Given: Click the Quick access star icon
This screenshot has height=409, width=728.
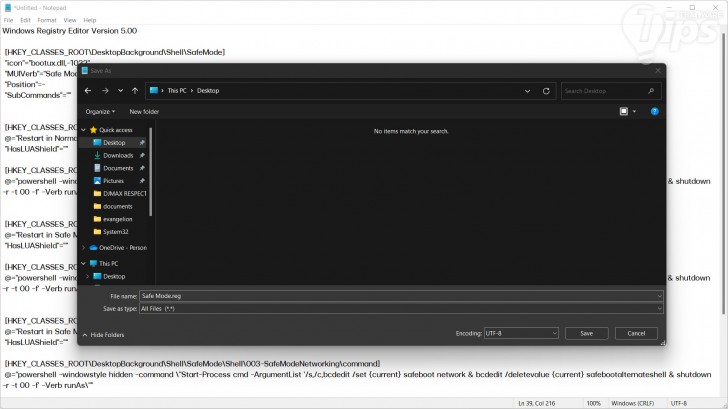Looking at the screenshot, I should pos(93,130).
